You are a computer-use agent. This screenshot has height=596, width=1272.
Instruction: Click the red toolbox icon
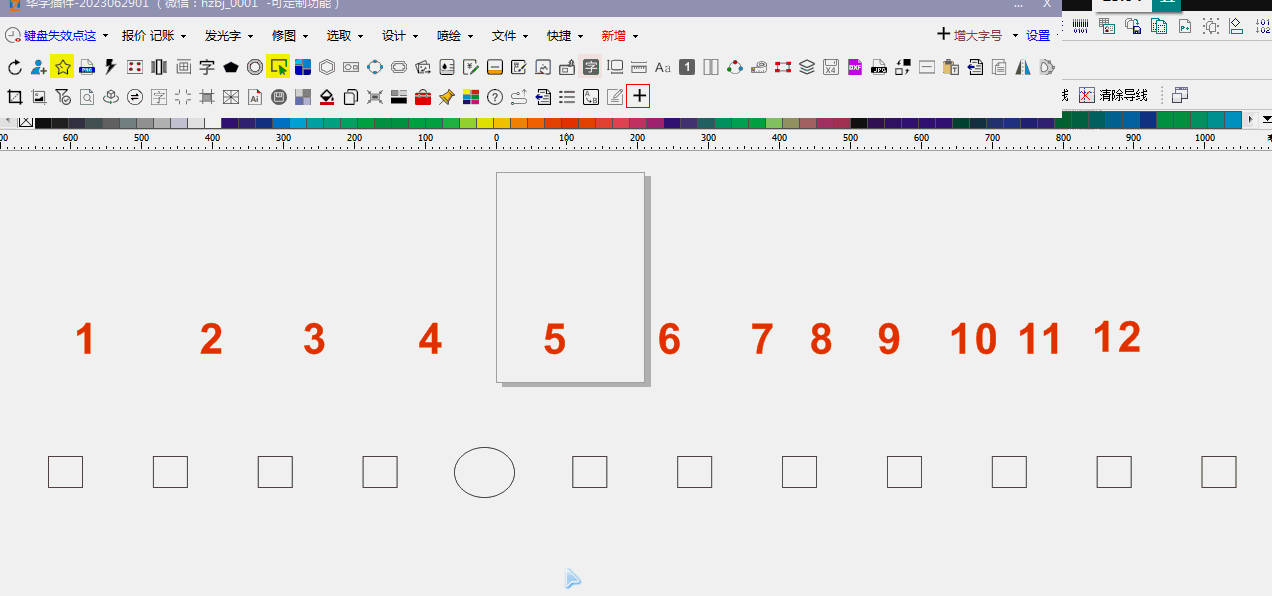pyautogui.click(x=422, y=97)
